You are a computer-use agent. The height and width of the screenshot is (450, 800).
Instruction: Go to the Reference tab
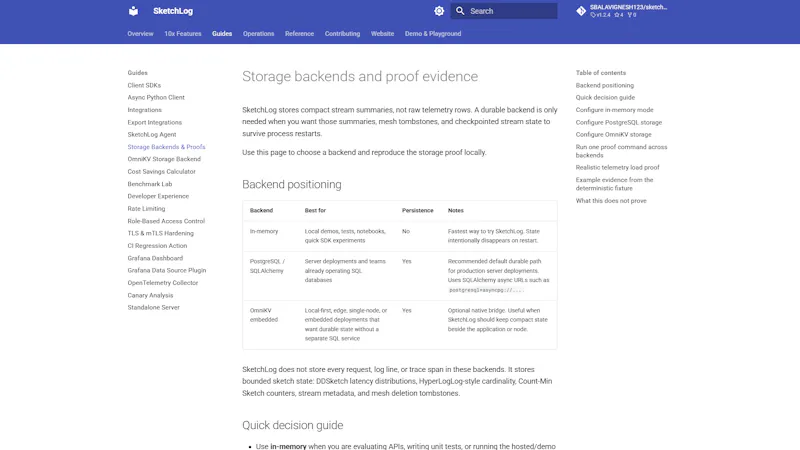click(x=299, y=34)
